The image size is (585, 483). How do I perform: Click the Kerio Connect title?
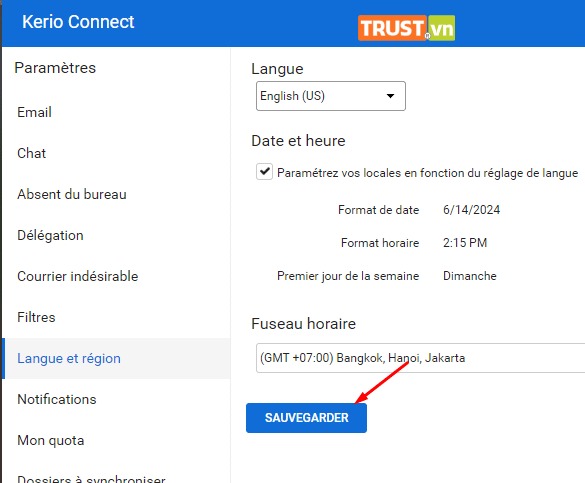click(x=78, y=22)
